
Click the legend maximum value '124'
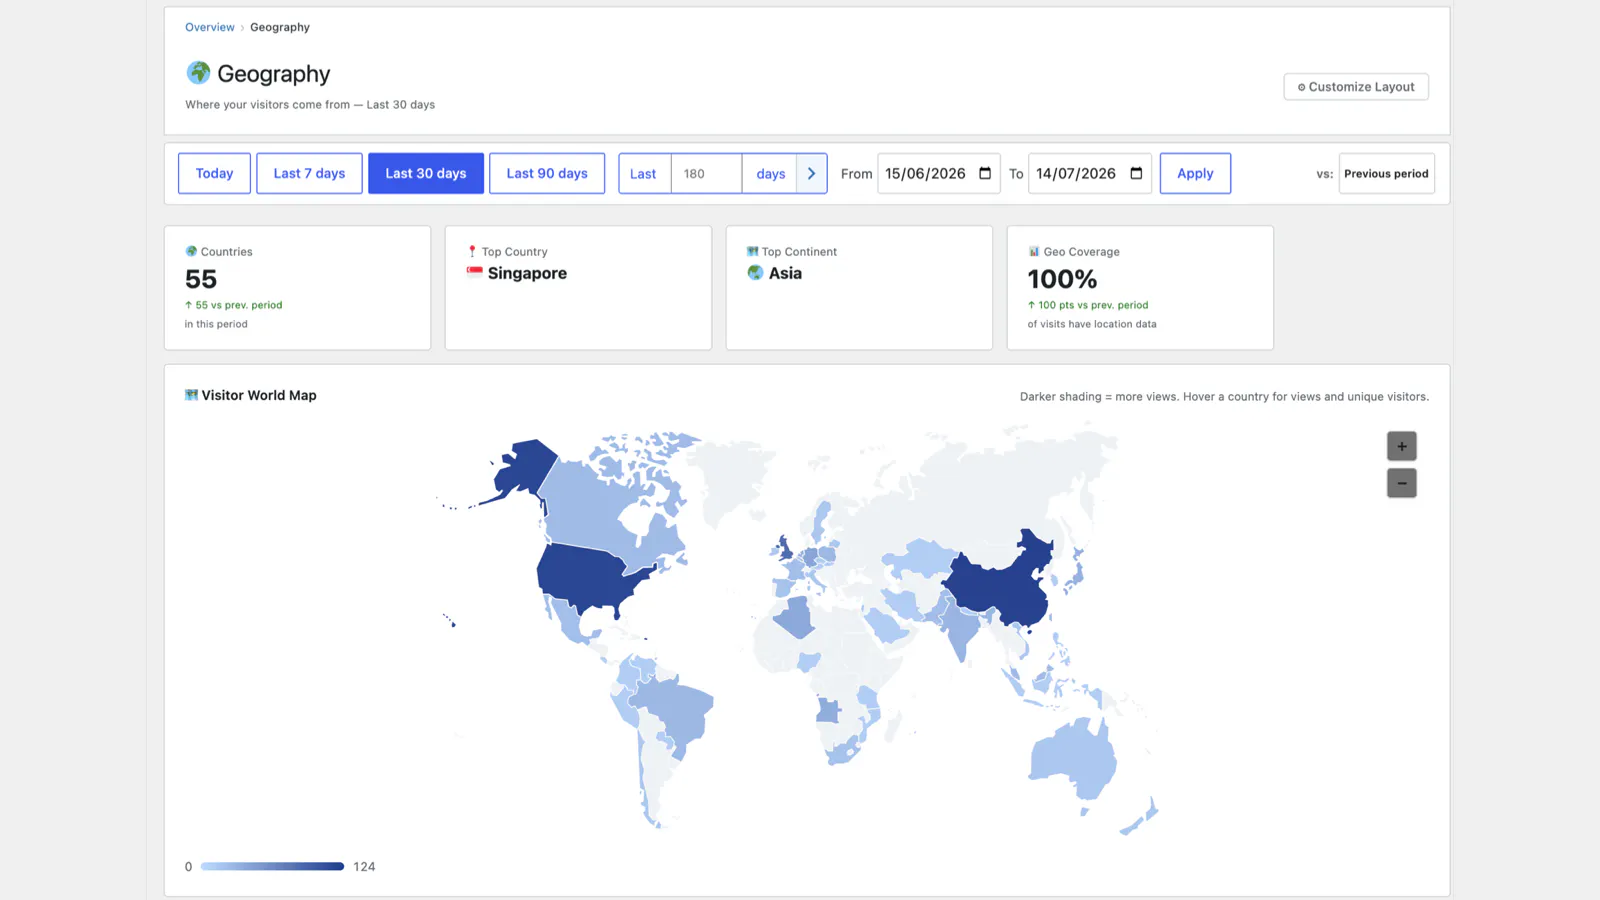point(364,867)
